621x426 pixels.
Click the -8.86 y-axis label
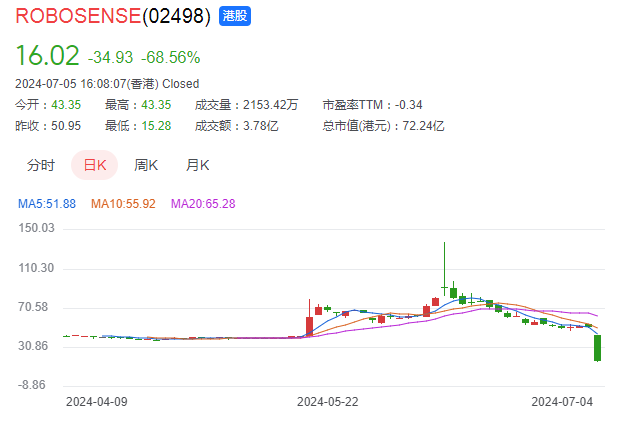[x=32, y=385]
